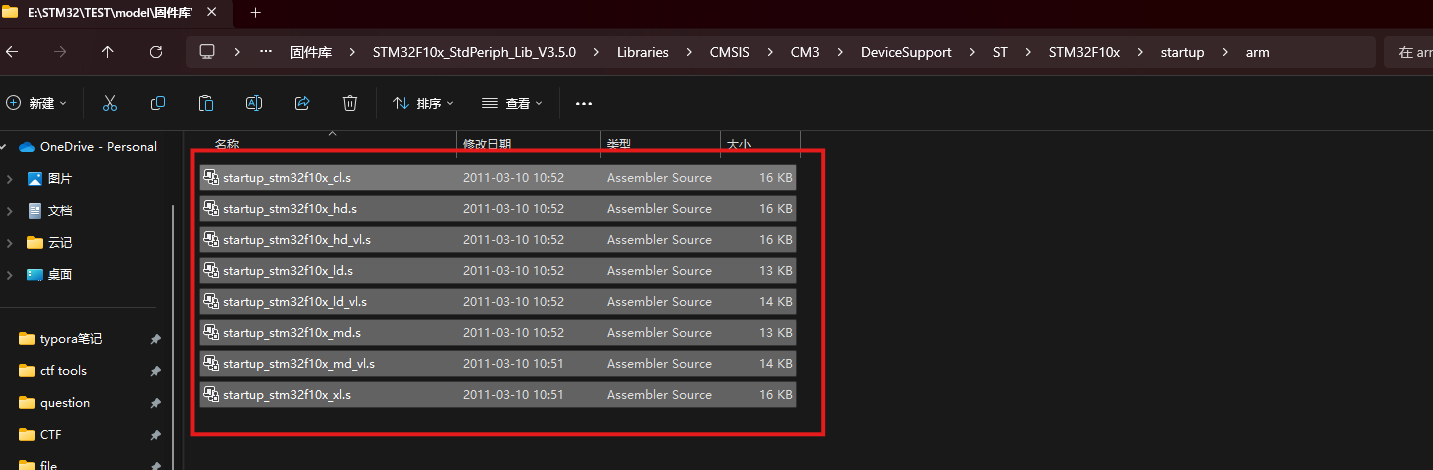1433x470 pixels.
Task: Go up one directory level
Action: 108,52
